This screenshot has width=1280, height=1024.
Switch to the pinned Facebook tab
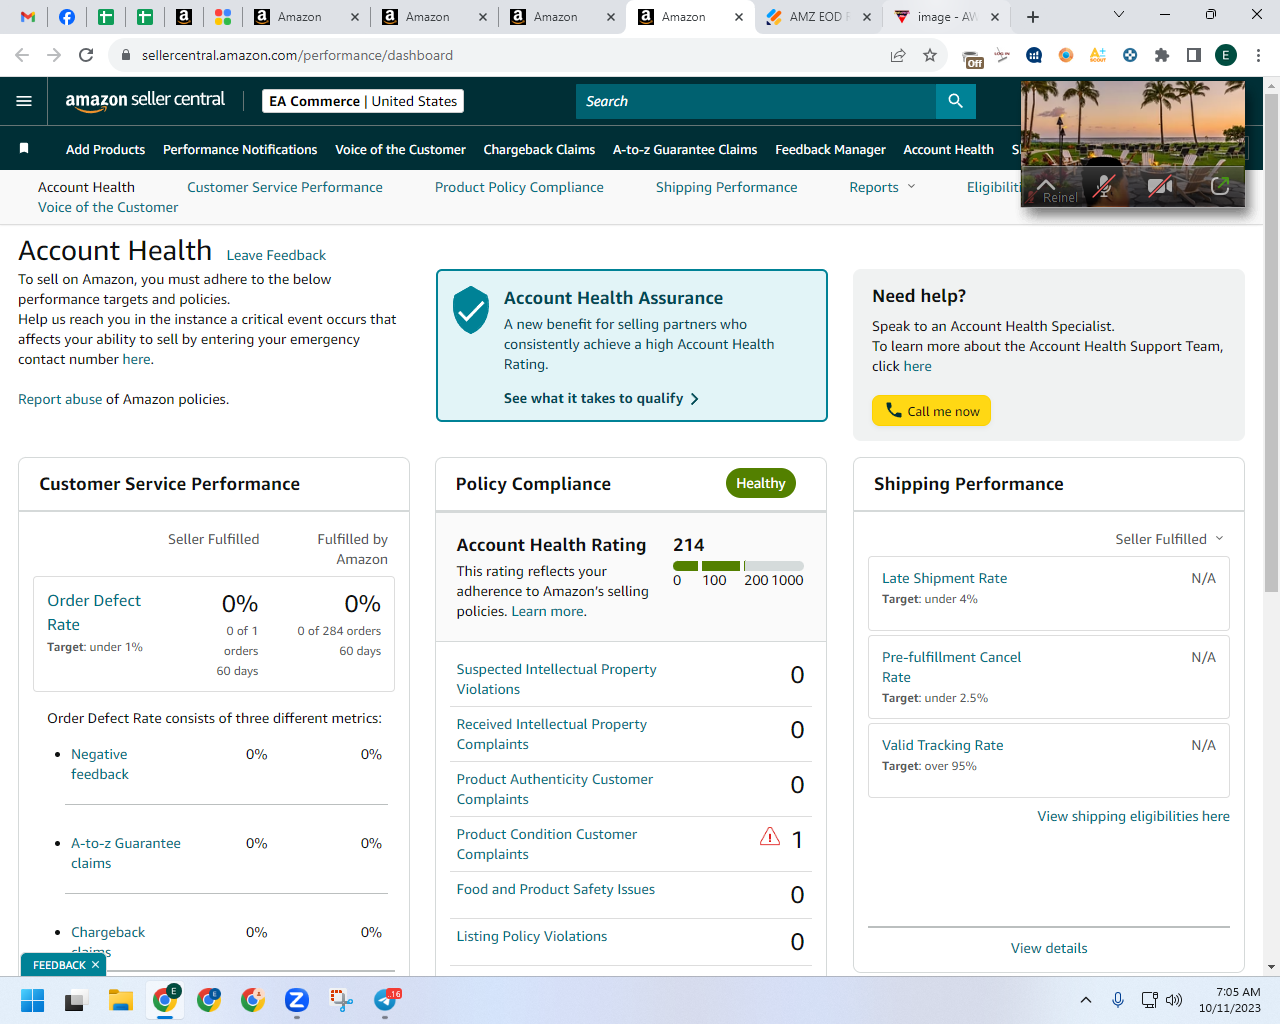67,17
